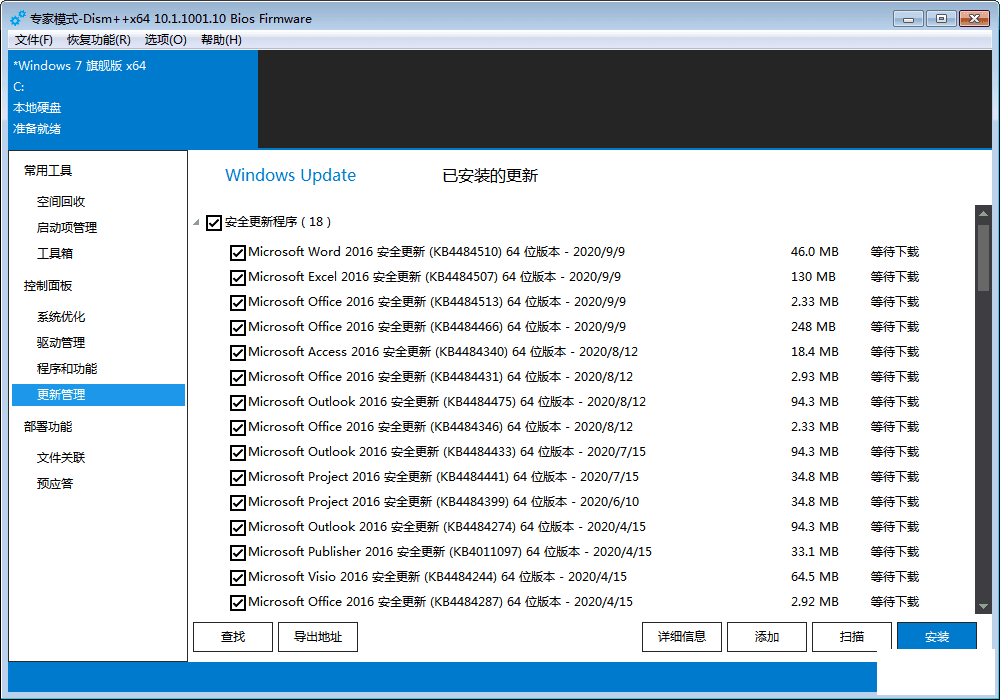
Task: Minimize the Dism++ window
Action: click(908, 18)
